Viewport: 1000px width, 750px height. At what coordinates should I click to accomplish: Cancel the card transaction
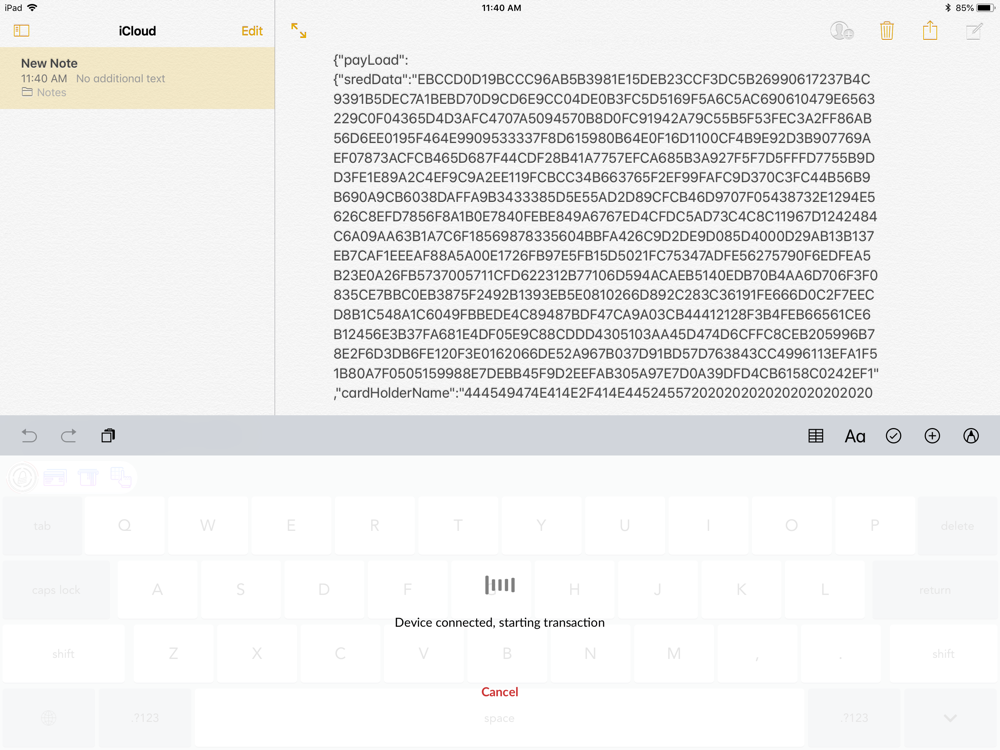[x=499, y=692]
